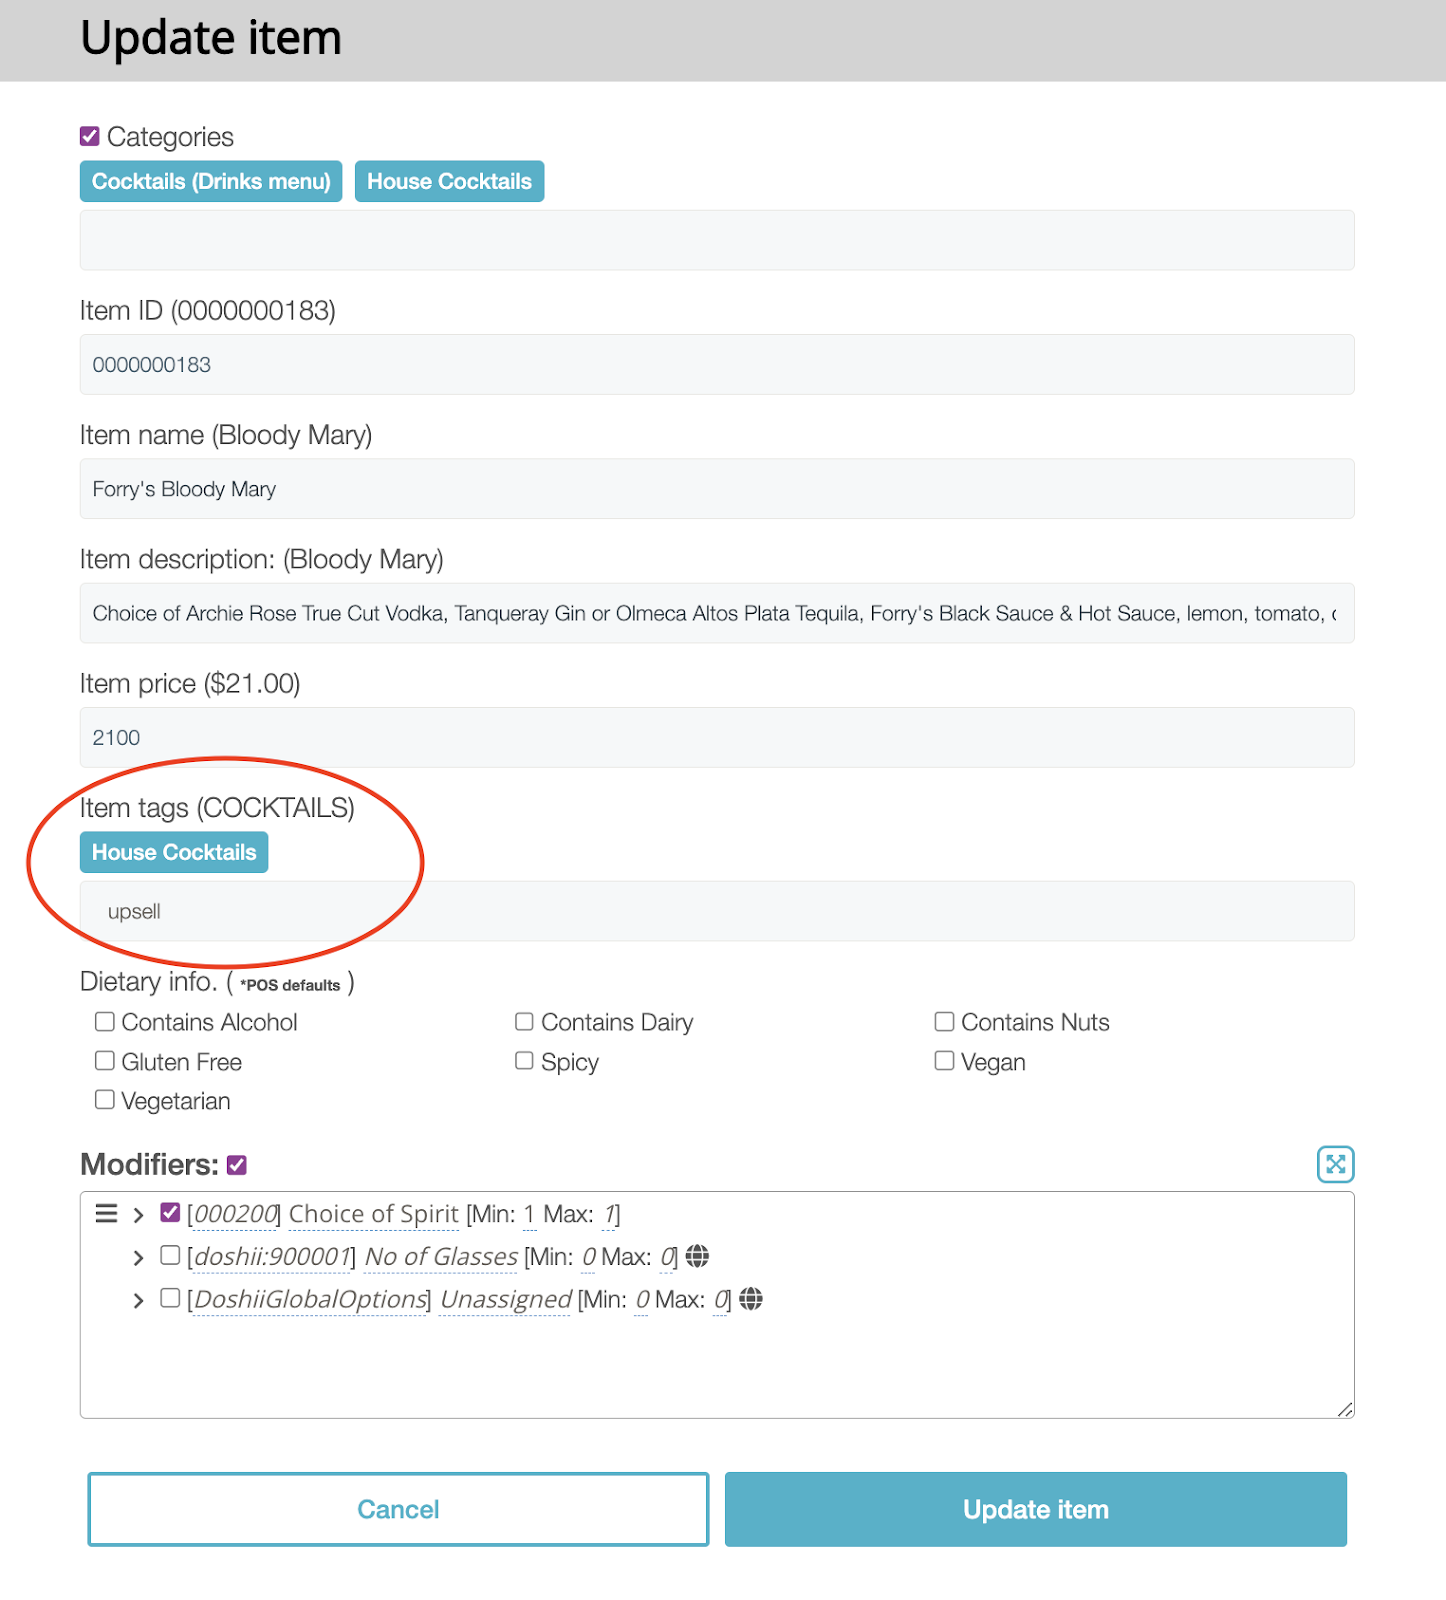This screenshot has width=1446, height=1600.
Task: Toggle the Modifiers heading checkbox
Action: 237,1165
